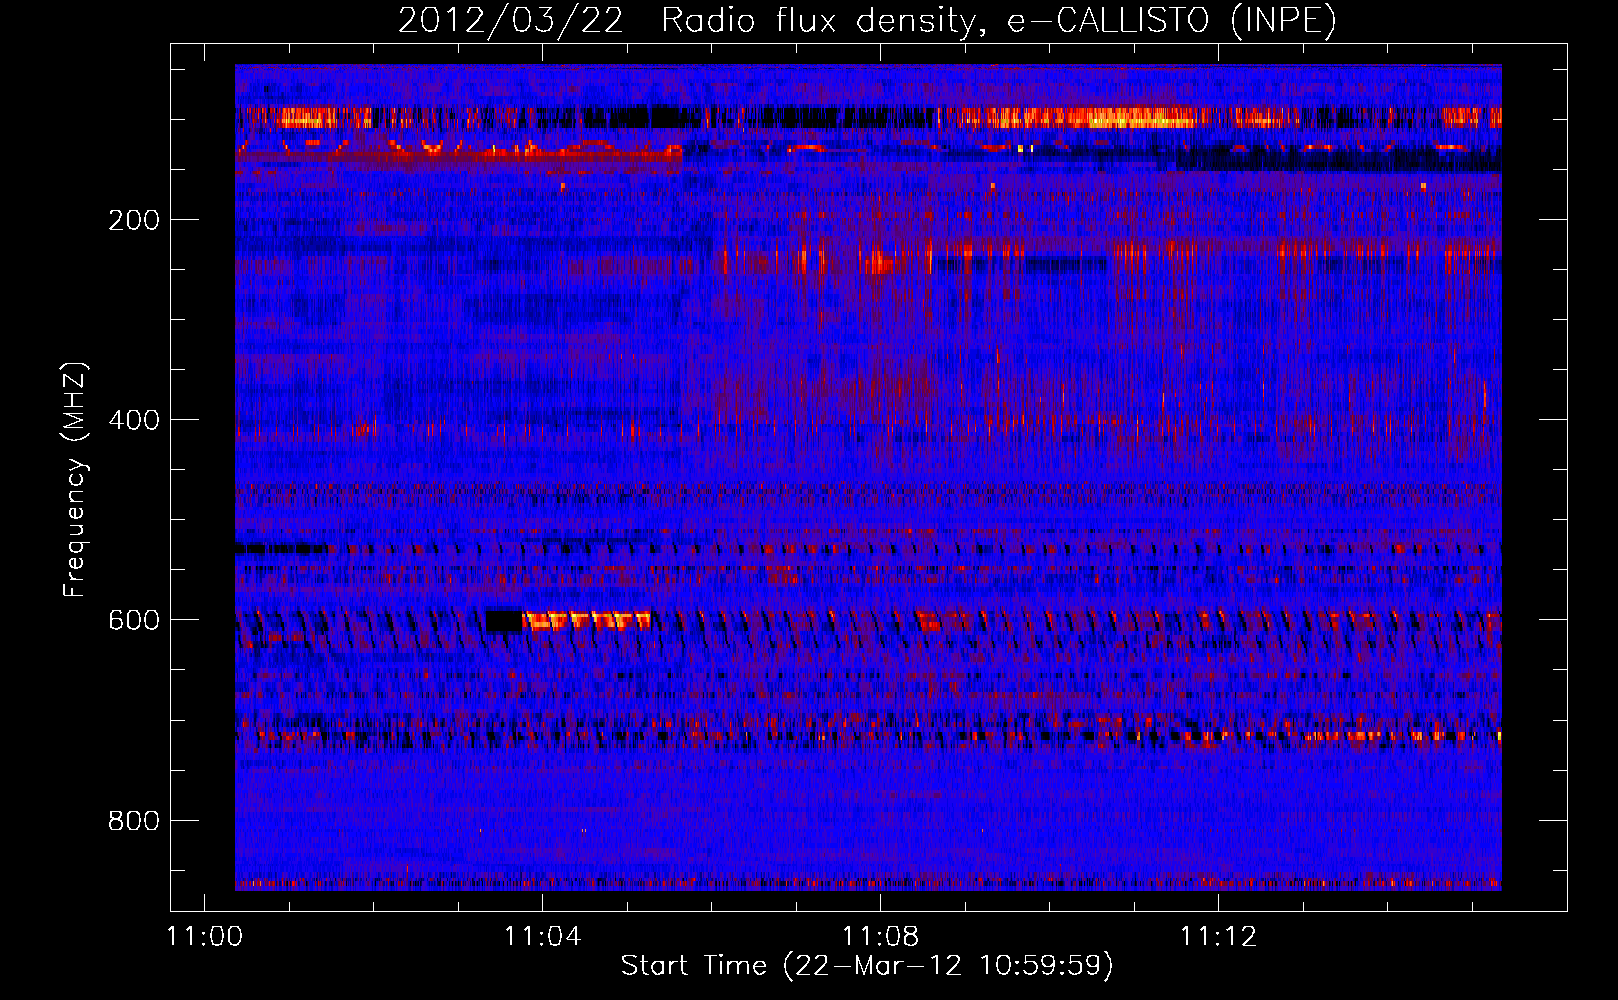Viewport: 1618px width, 1000px height.
Task: Click the 11:08 time tick label
Action: click(x=881, y=936)
